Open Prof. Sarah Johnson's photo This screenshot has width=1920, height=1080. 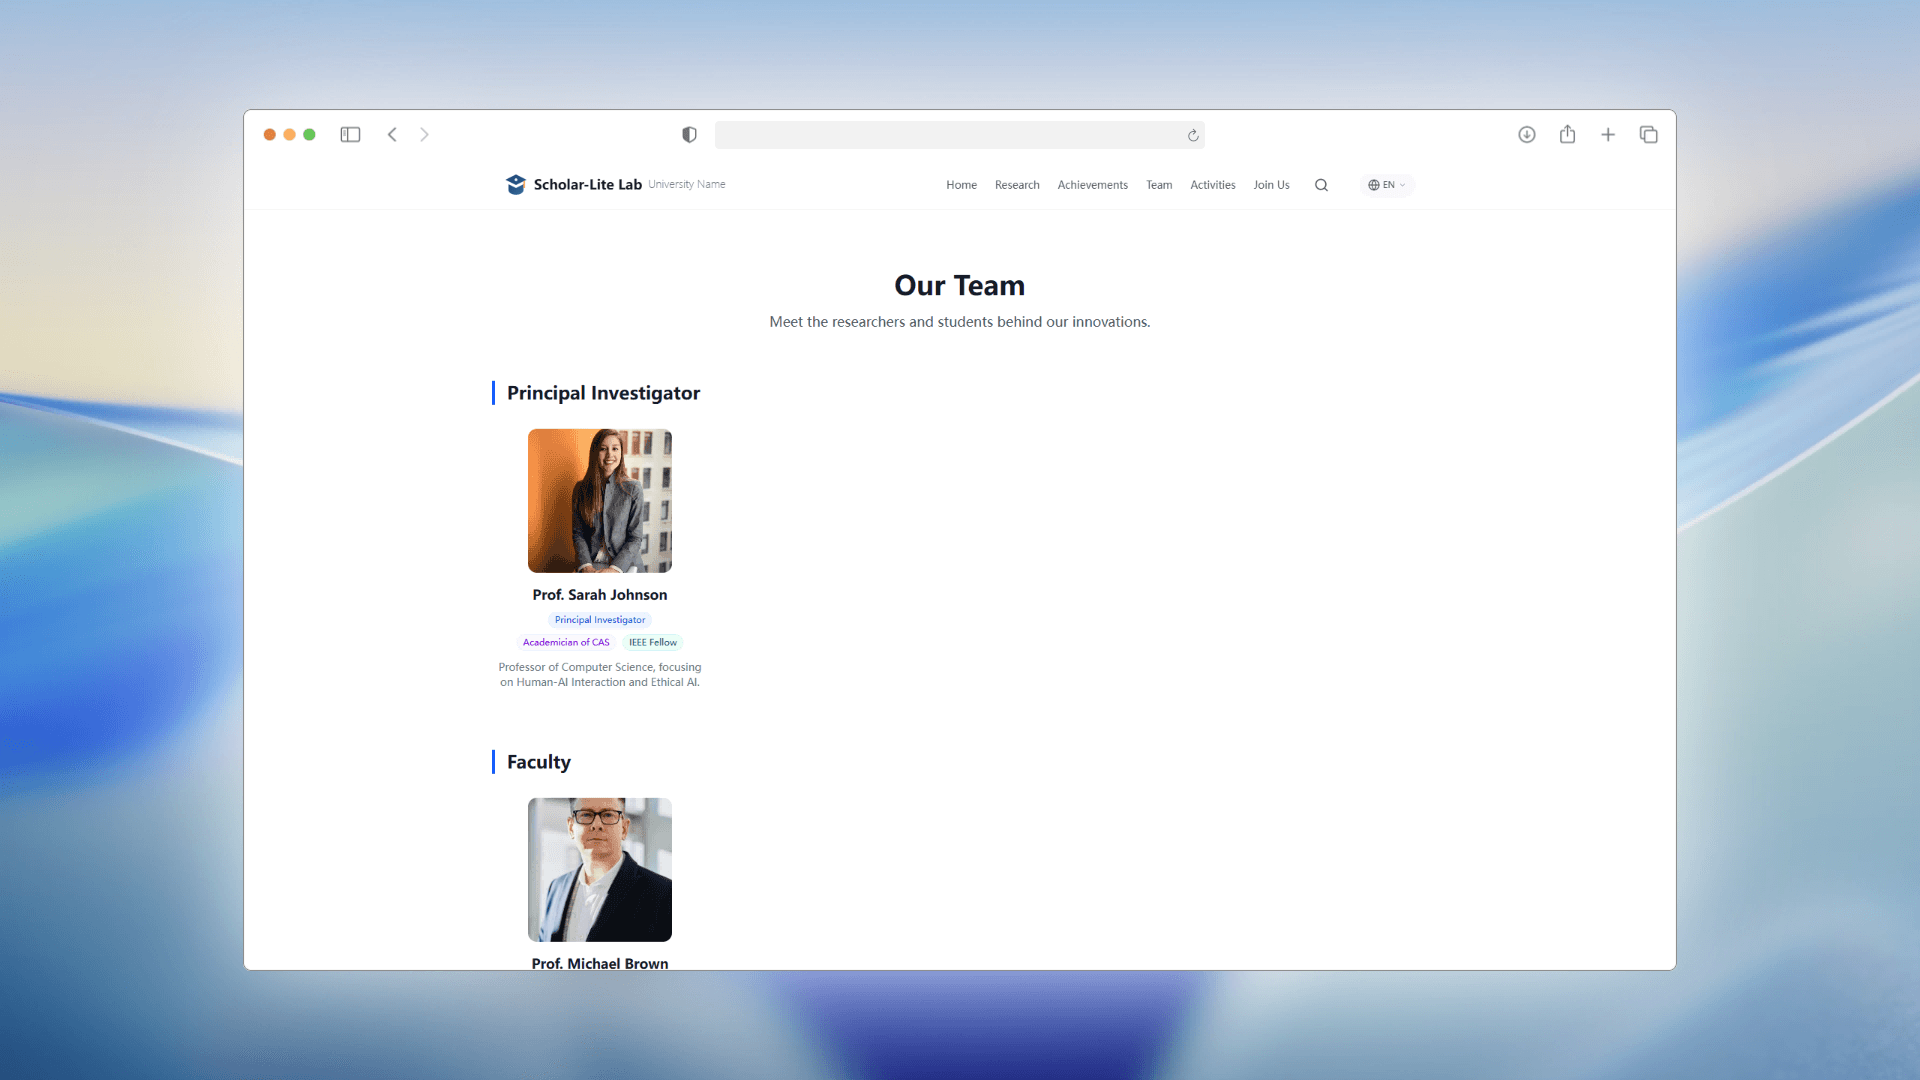[599, 500]
